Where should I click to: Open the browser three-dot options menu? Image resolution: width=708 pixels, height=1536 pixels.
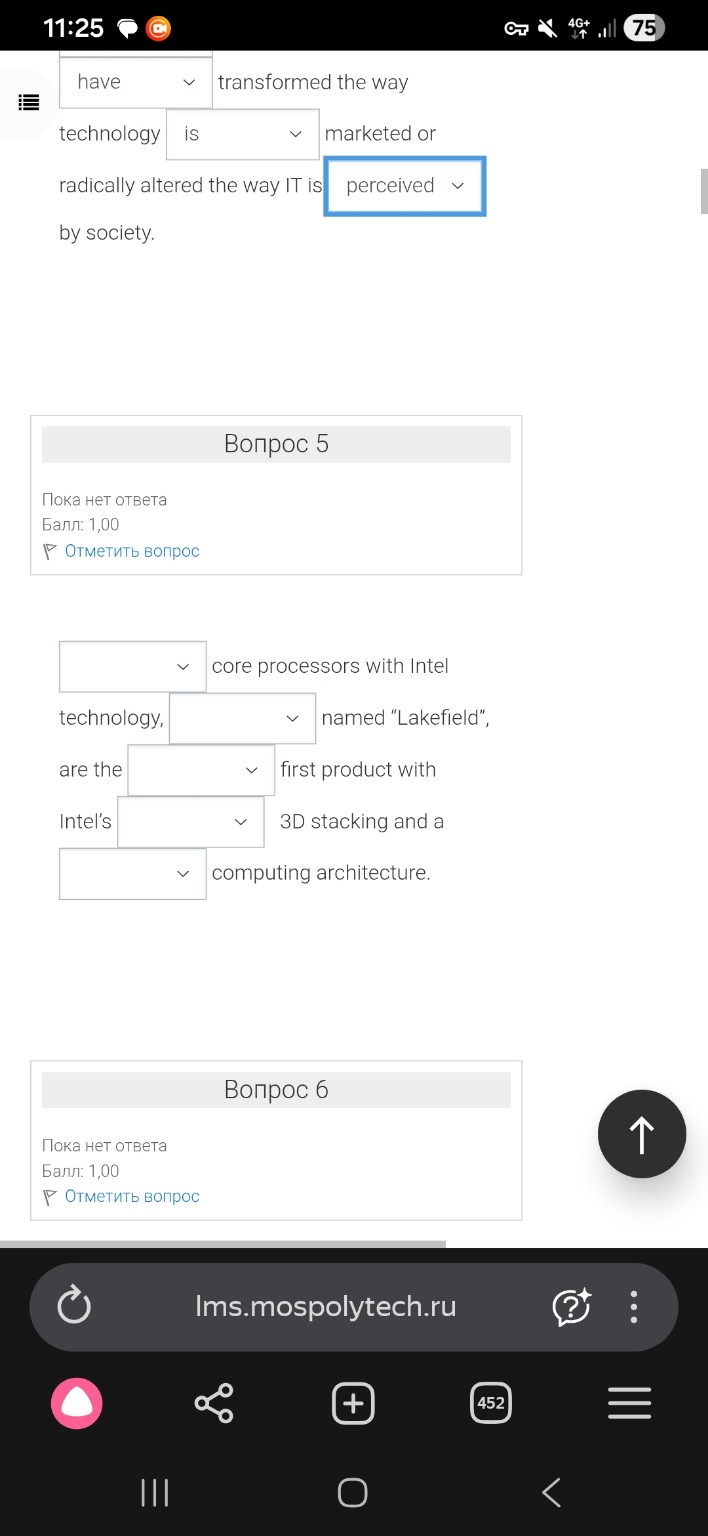pyautogui.click(x=633, y=1306)
